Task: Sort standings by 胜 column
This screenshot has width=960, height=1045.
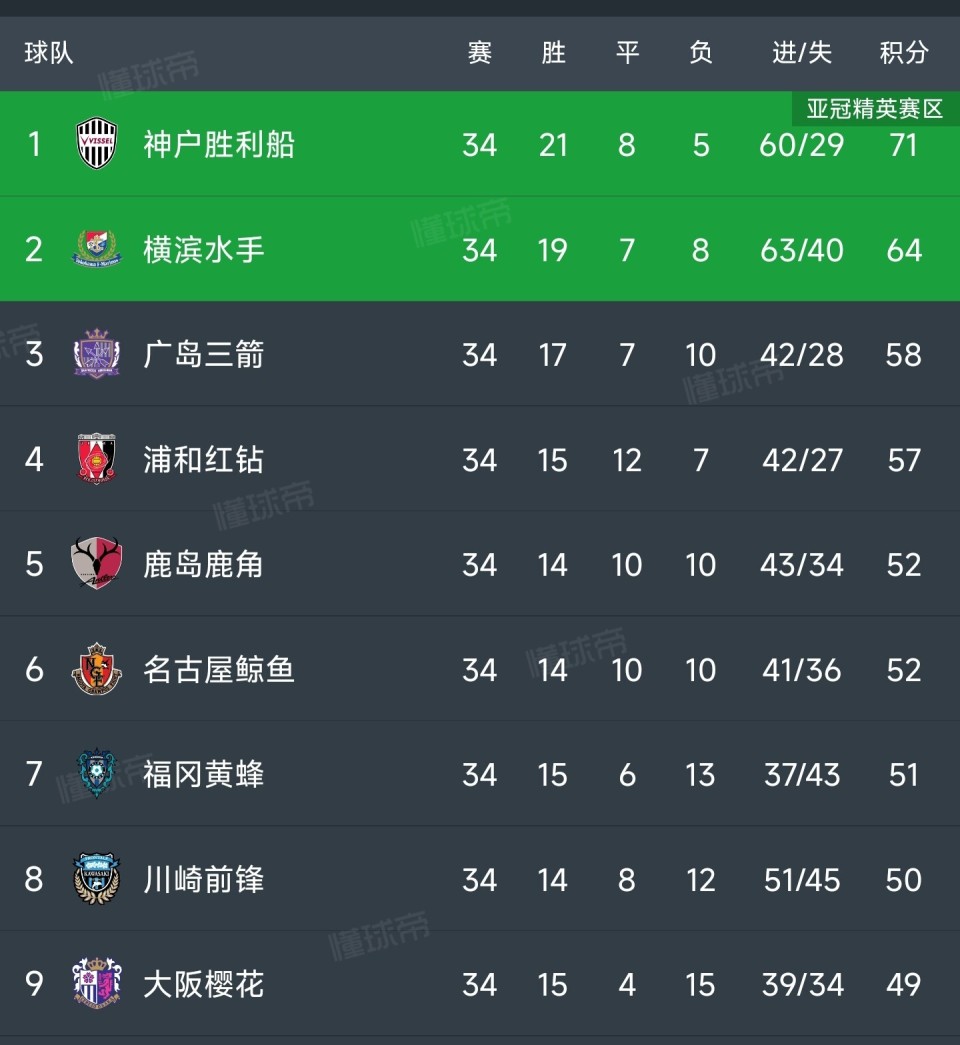Action: (x=553, y=54)
